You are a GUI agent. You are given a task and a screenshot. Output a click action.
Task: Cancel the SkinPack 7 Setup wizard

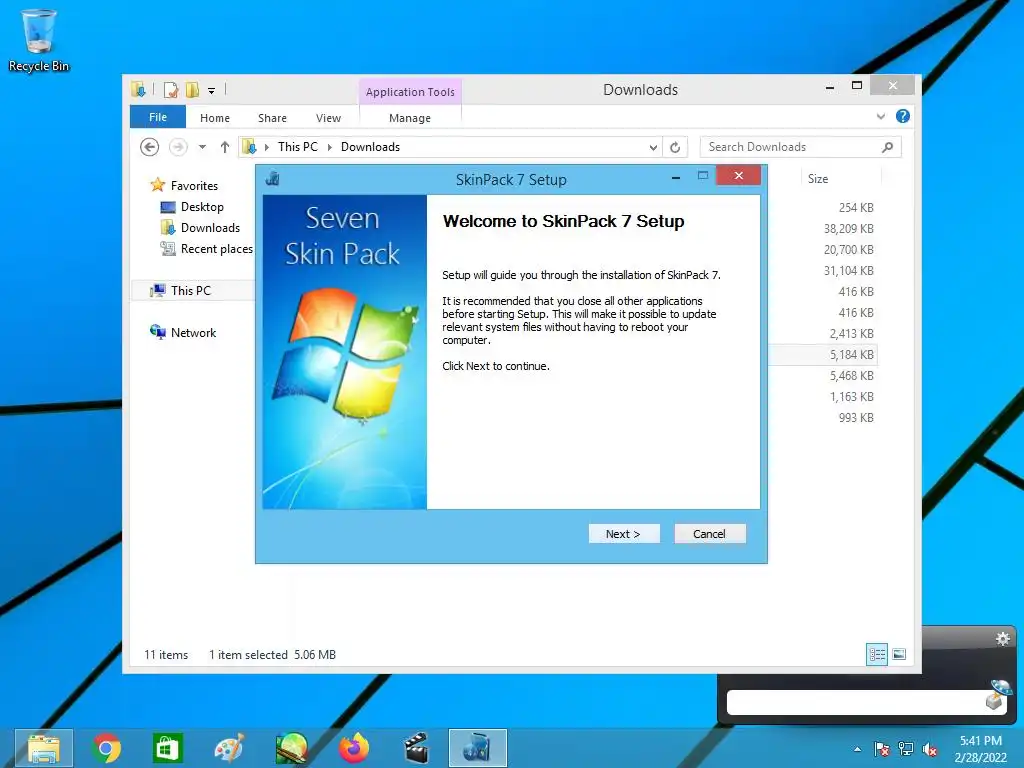pos(709,534)
